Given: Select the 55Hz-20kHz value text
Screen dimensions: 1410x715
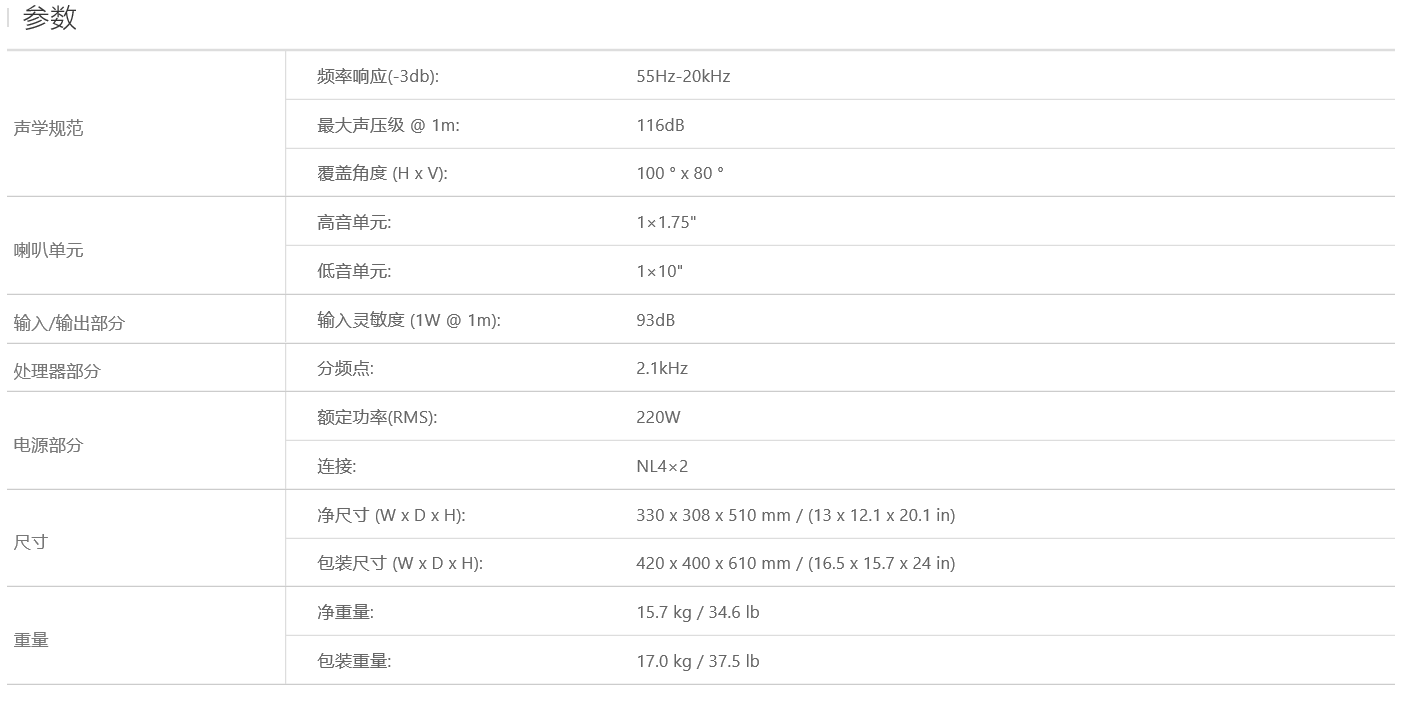Looking at the screenshot, I should [683, 76].
